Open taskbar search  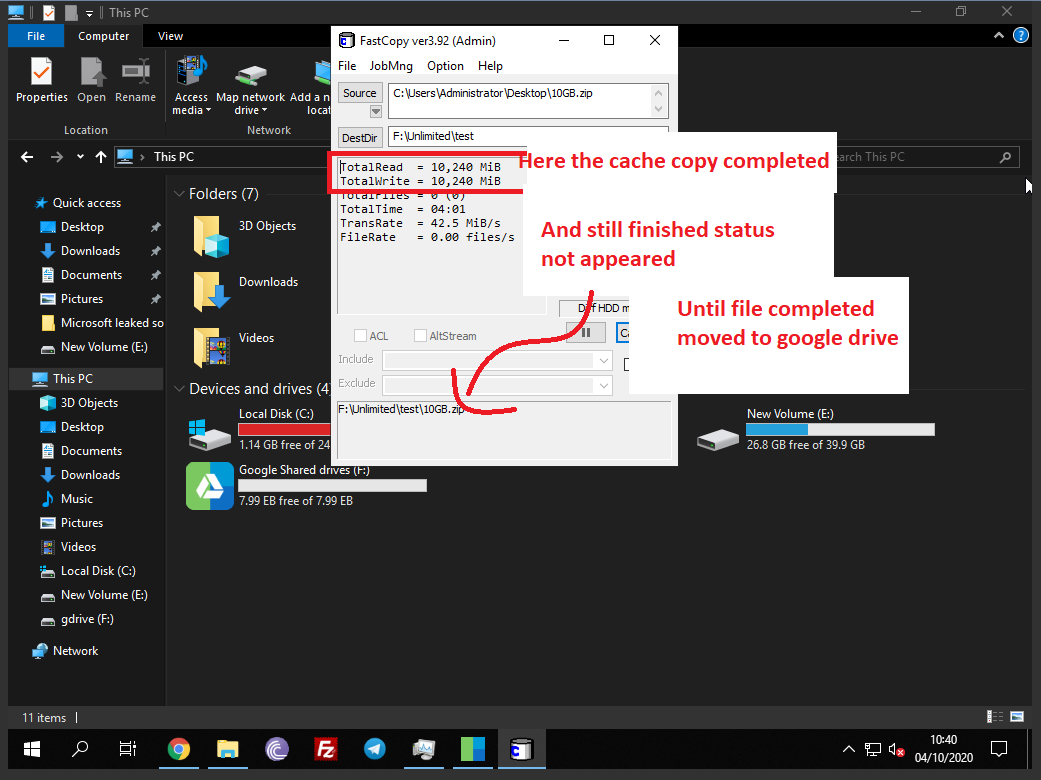coord(80,749)
